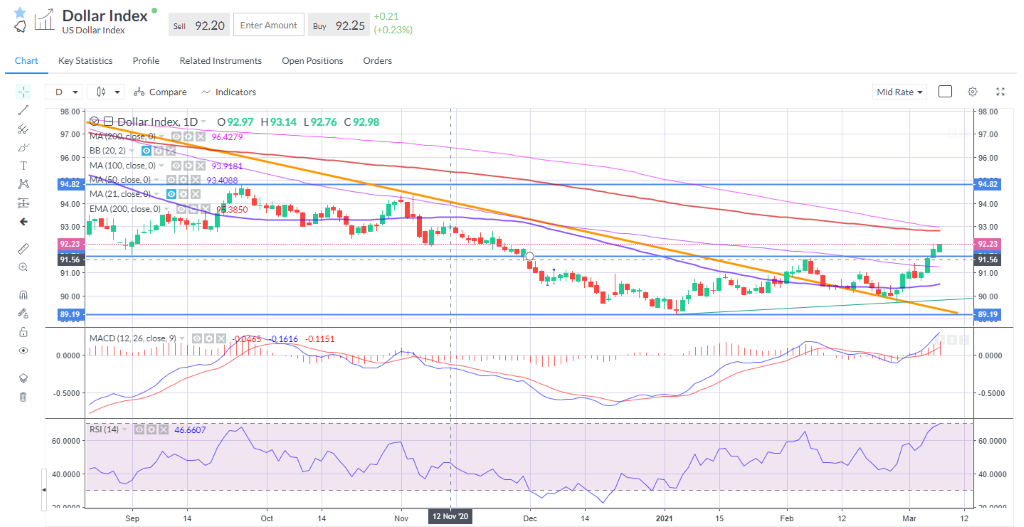Remove the RSI (14) indicator
This screenshot has width=1024, height=527.
(163, 429)
